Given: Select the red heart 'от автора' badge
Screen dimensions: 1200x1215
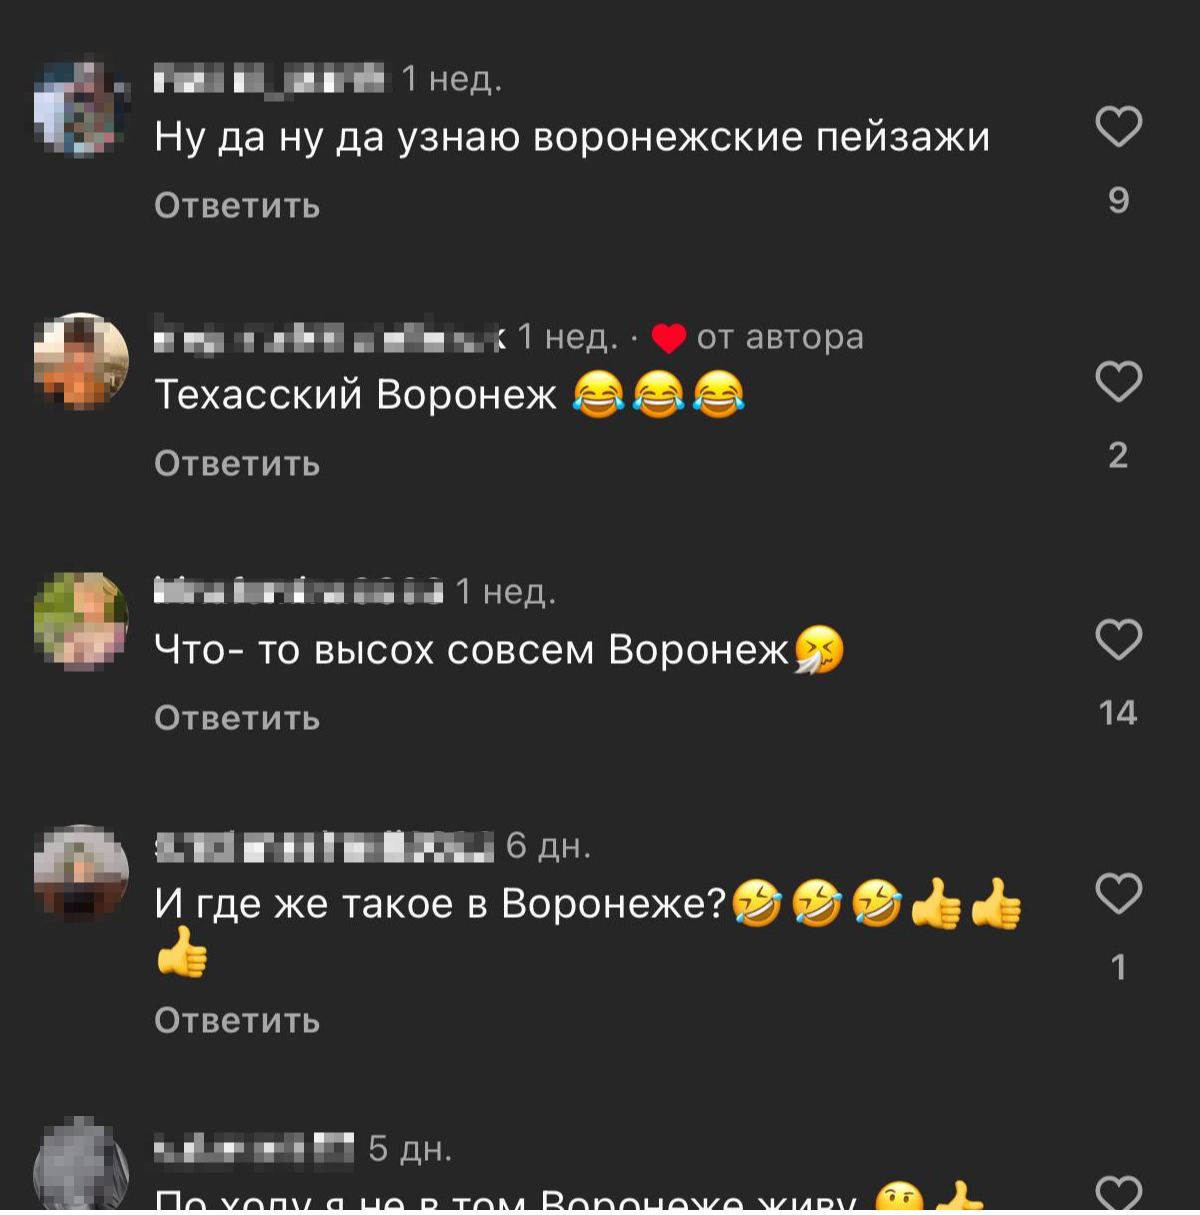Looking at the screenshot, I should pos(669,338).
